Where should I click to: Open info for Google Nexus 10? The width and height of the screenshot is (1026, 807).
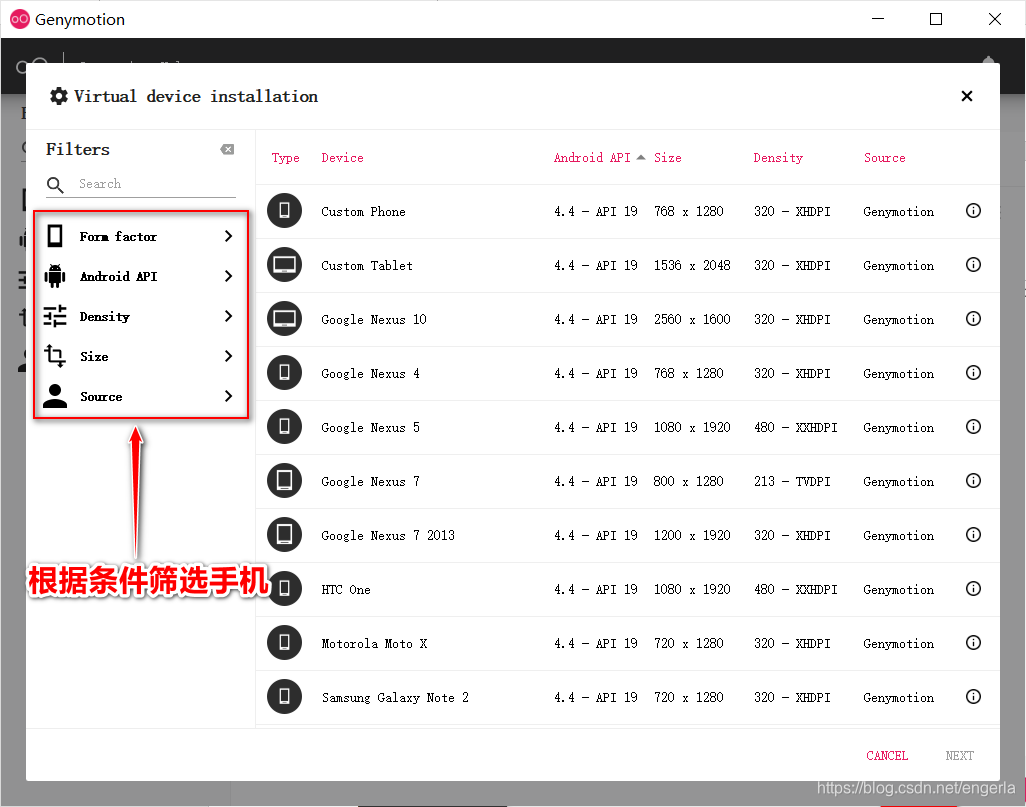973,319
